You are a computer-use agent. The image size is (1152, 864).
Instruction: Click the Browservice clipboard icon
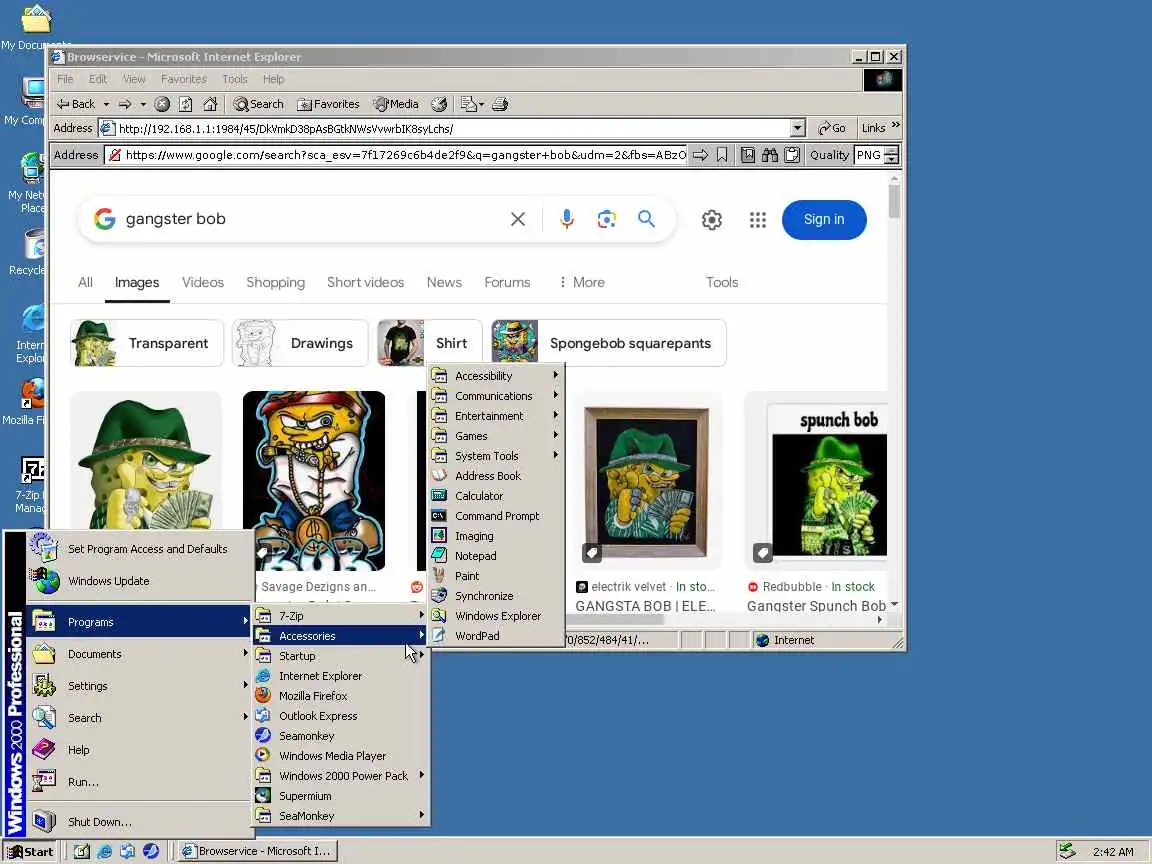[792, 155]
